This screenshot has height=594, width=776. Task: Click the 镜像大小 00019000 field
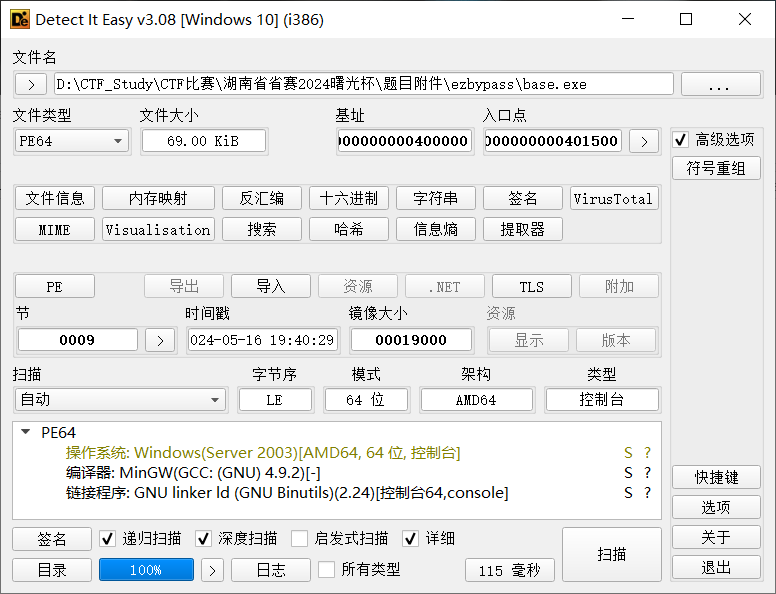point(411,341)
